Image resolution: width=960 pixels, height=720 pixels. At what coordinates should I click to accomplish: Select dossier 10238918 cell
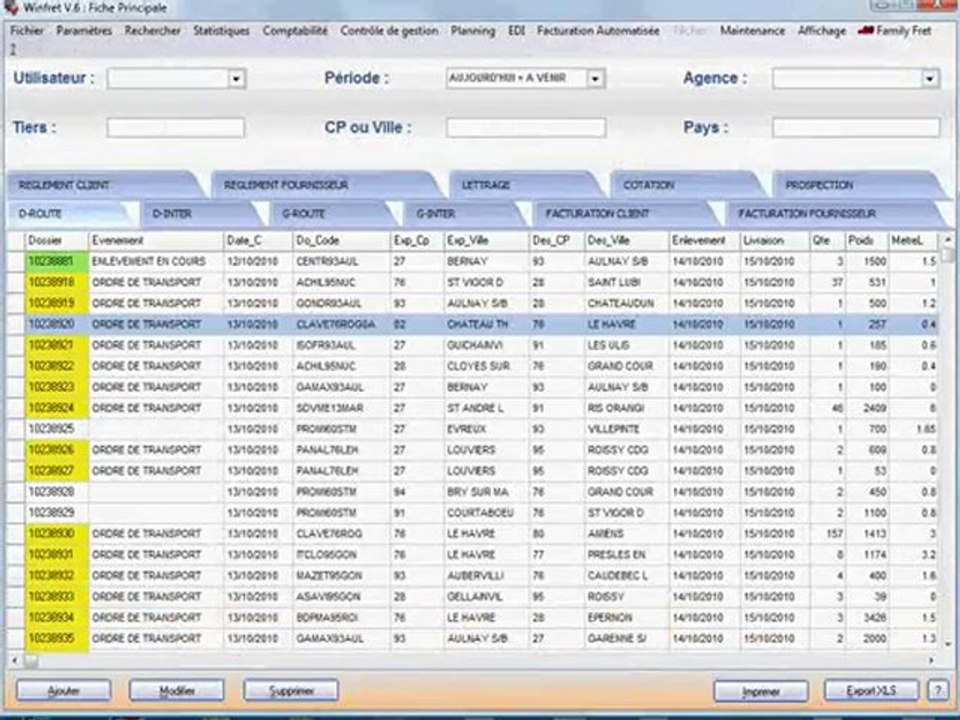tap(57, 282)
